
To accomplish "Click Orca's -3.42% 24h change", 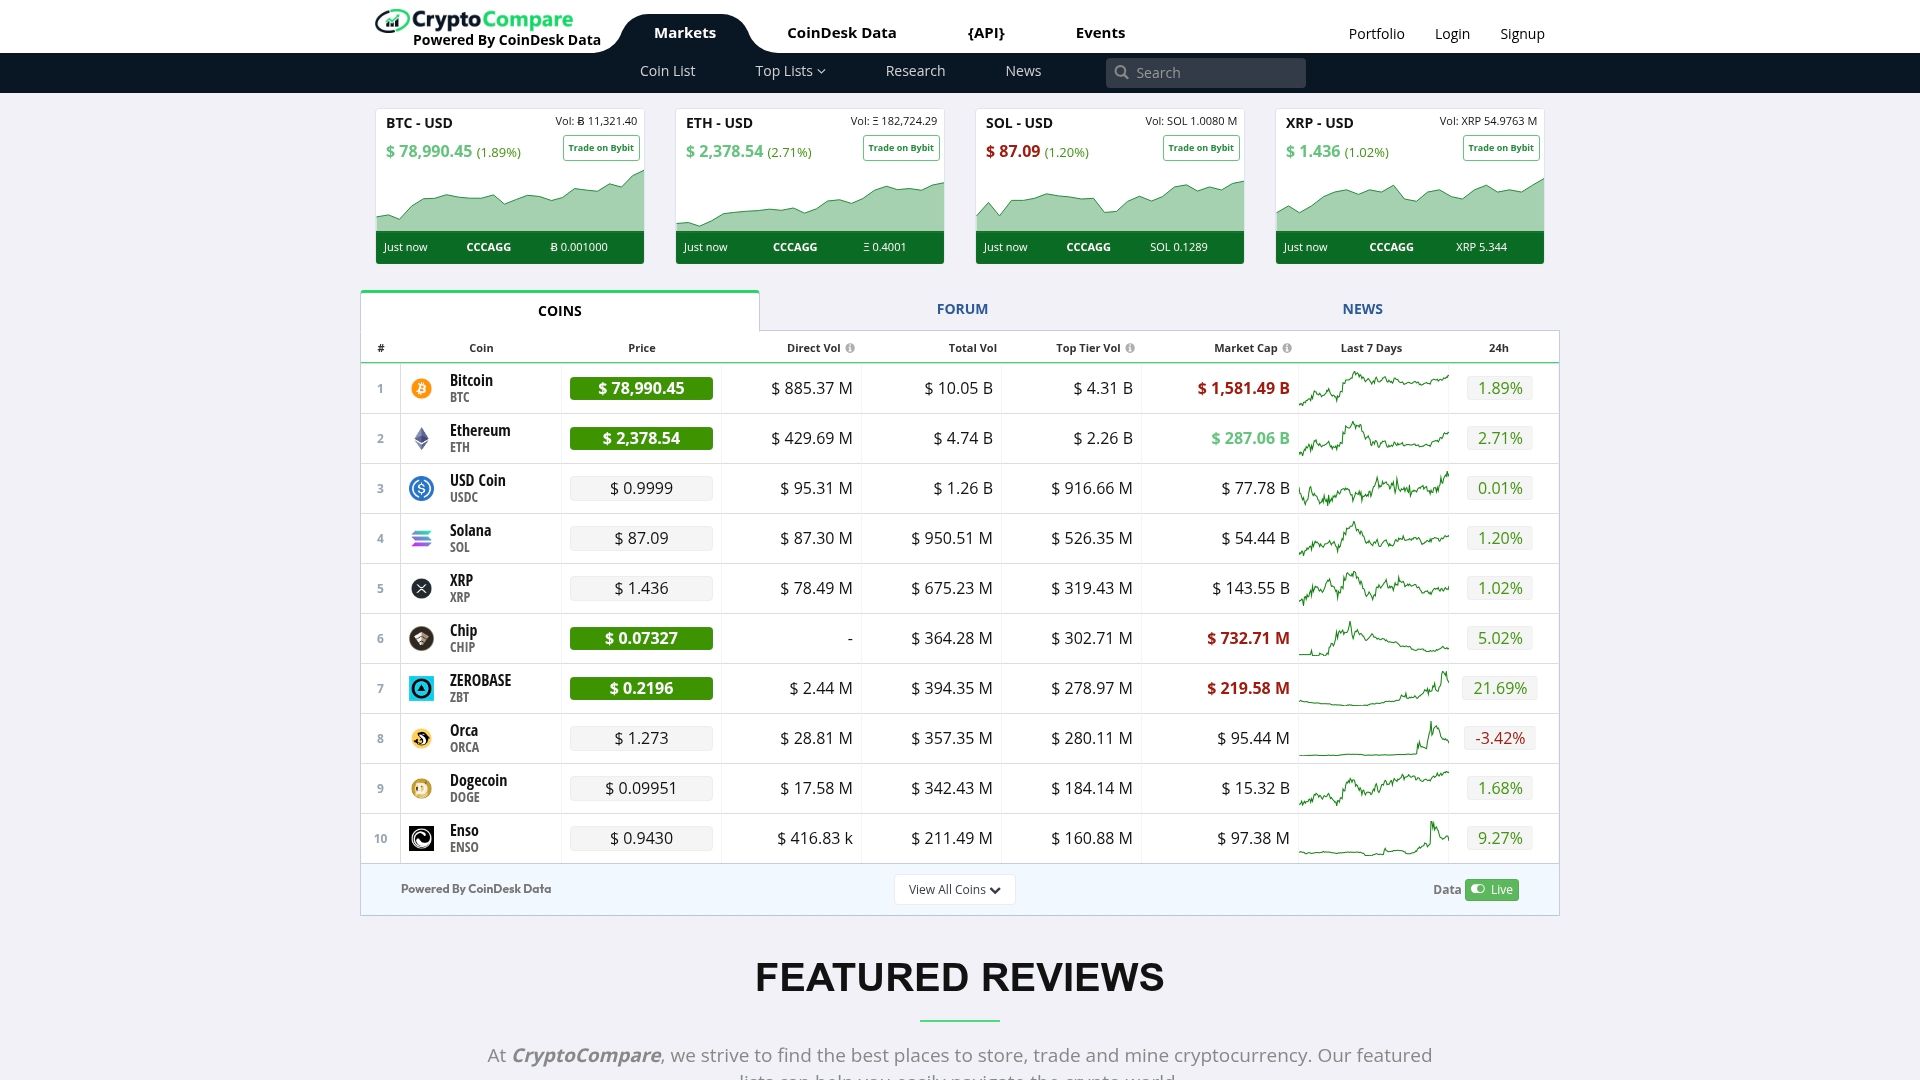I will [x=1500, y=739].
